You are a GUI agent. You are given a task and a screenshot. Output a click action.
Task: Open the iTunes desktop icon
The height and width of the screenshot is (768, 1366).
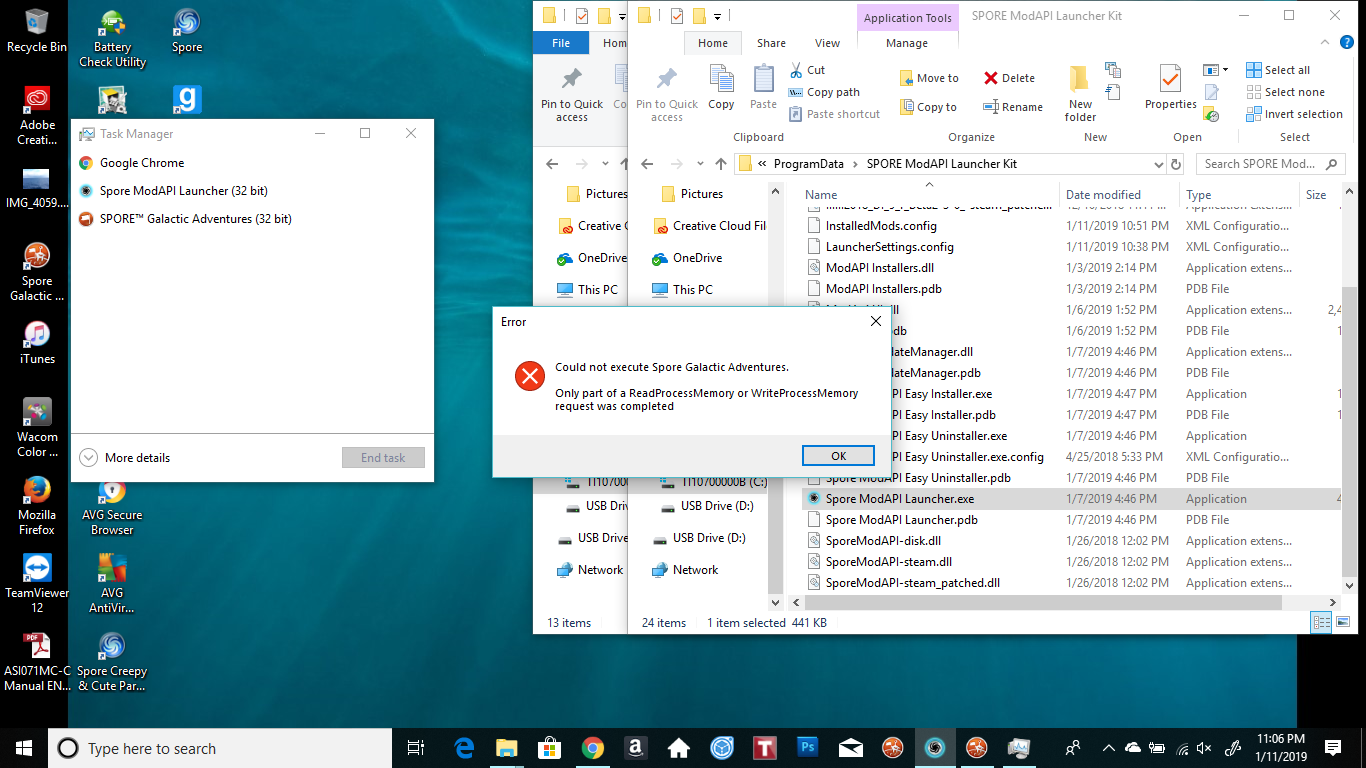(37, 343)
